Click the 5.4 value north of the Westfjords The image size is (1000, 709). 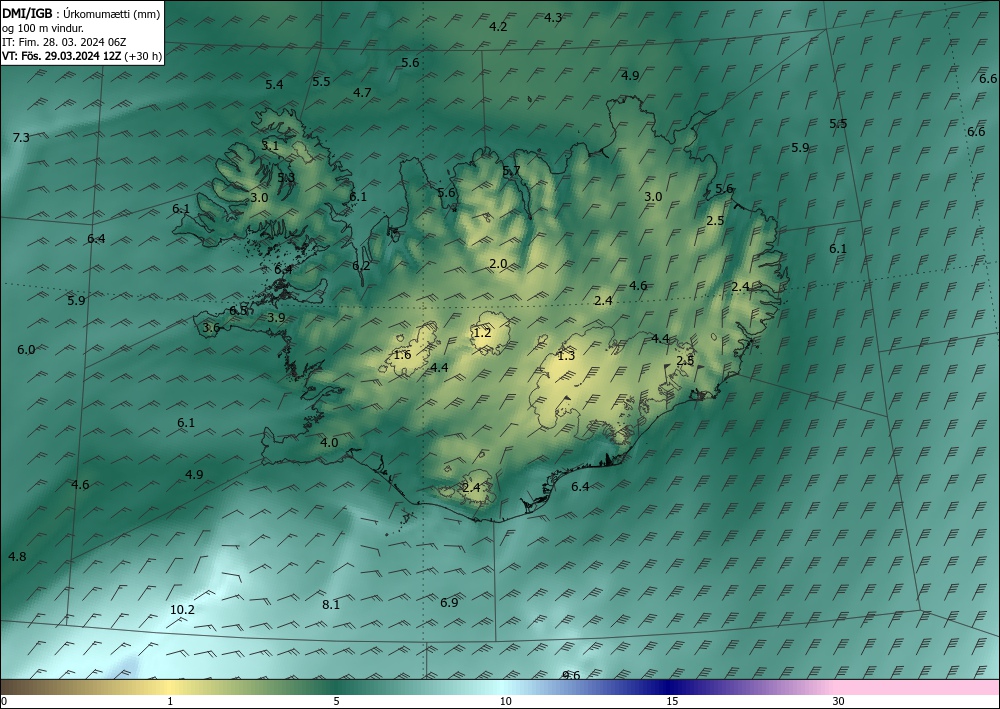click(274, 84)
